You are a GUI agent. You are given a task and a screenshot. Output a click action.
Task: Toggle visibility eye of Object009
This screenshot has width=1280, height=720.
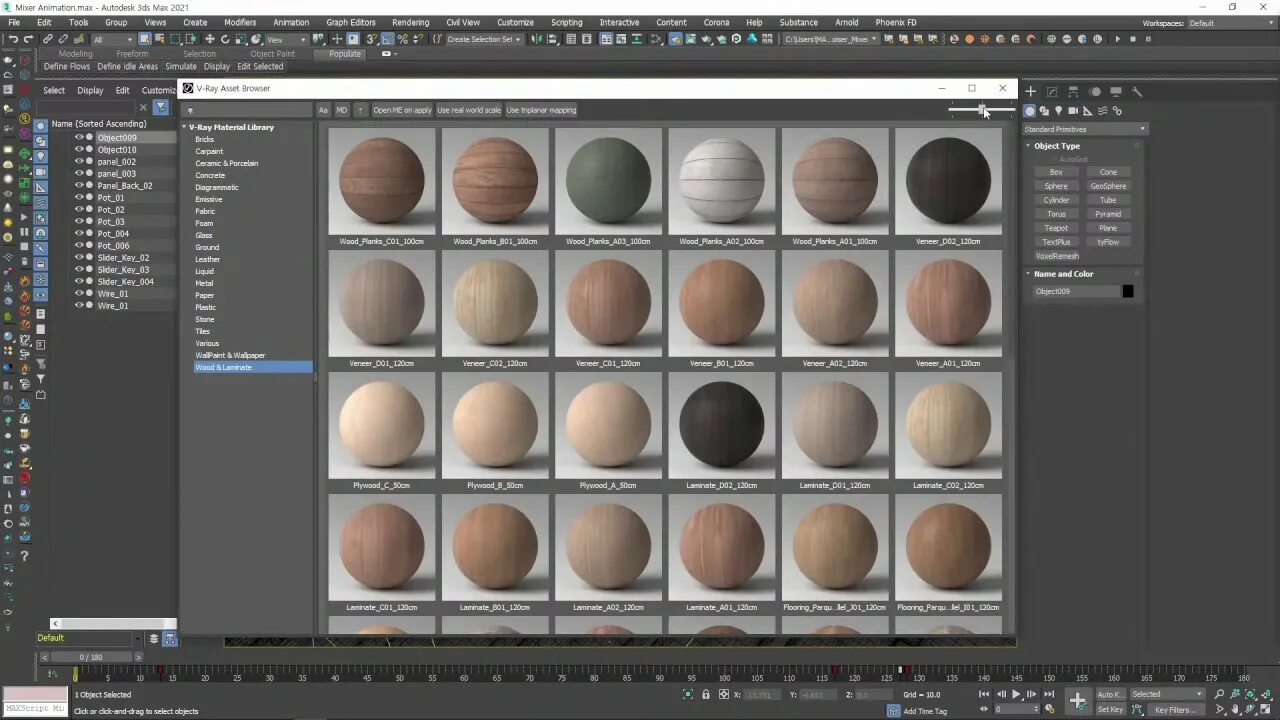tap(79, 137)
